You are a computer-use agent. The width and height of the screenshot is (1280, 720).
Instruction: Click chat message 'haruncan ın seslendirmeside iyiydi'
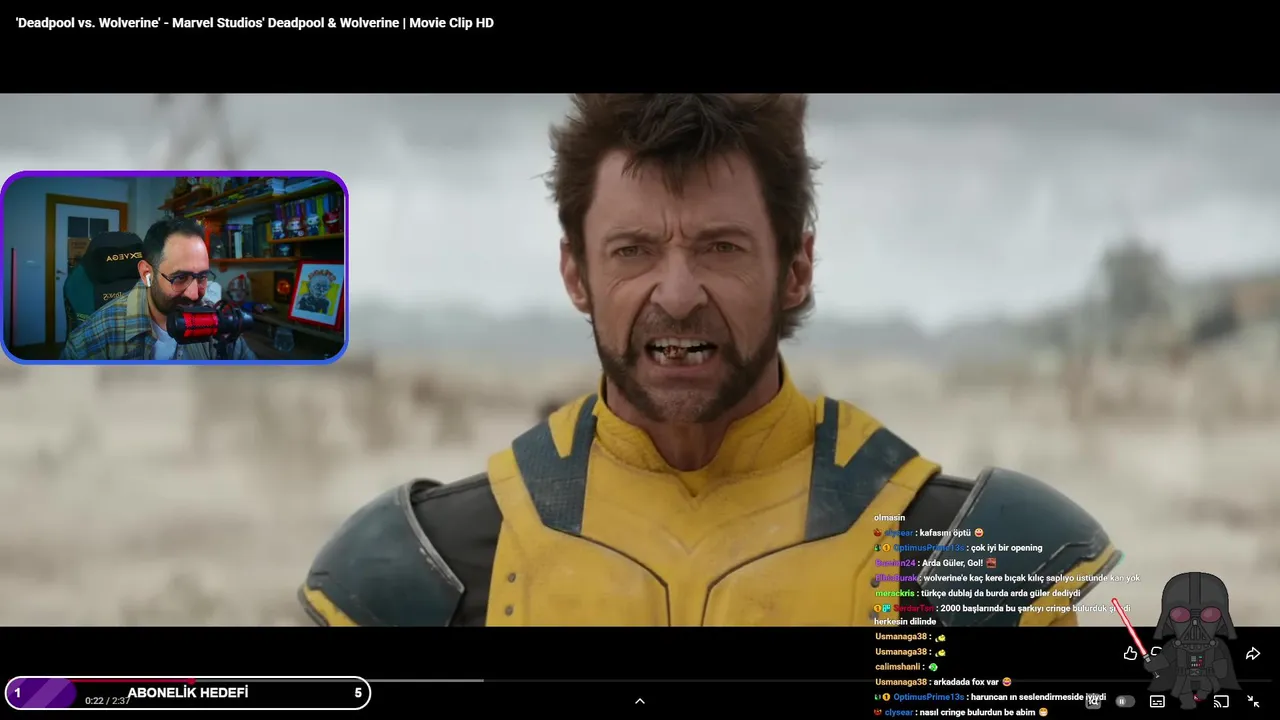coord(1037,697)
